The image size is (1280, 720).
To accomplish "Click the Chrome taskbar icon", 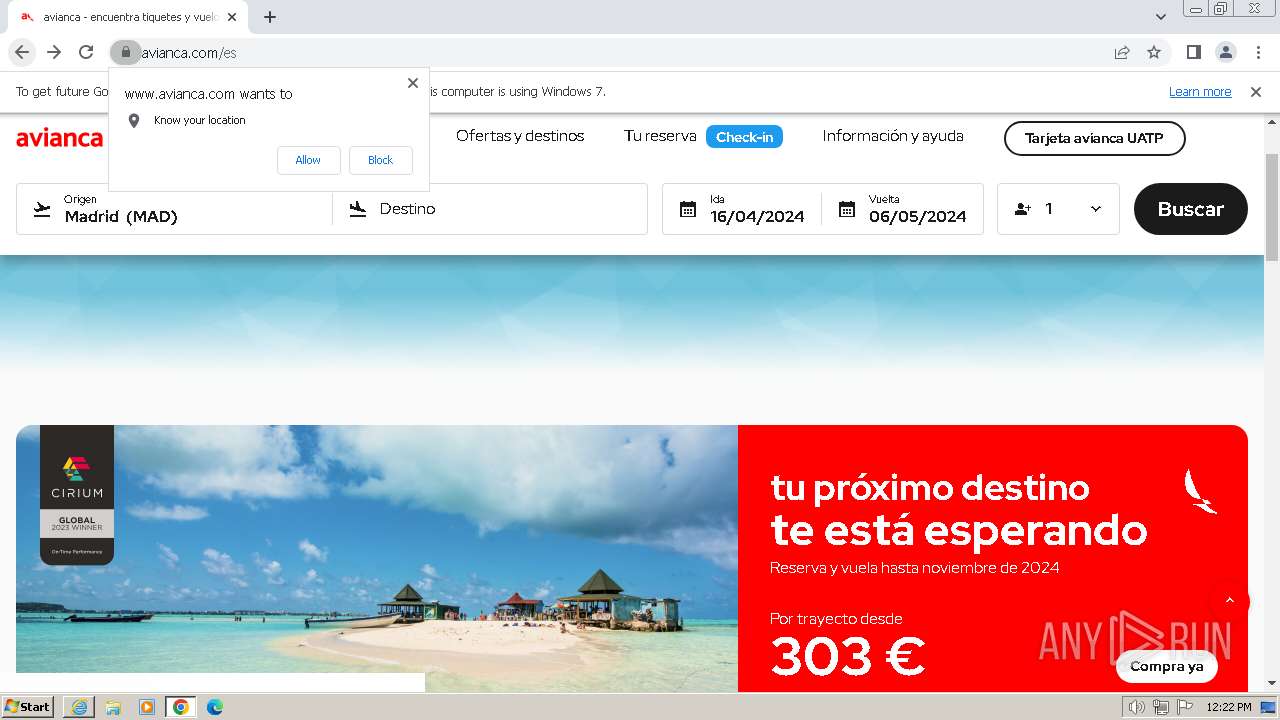I will pyautogui.click(x=181, y=707).
